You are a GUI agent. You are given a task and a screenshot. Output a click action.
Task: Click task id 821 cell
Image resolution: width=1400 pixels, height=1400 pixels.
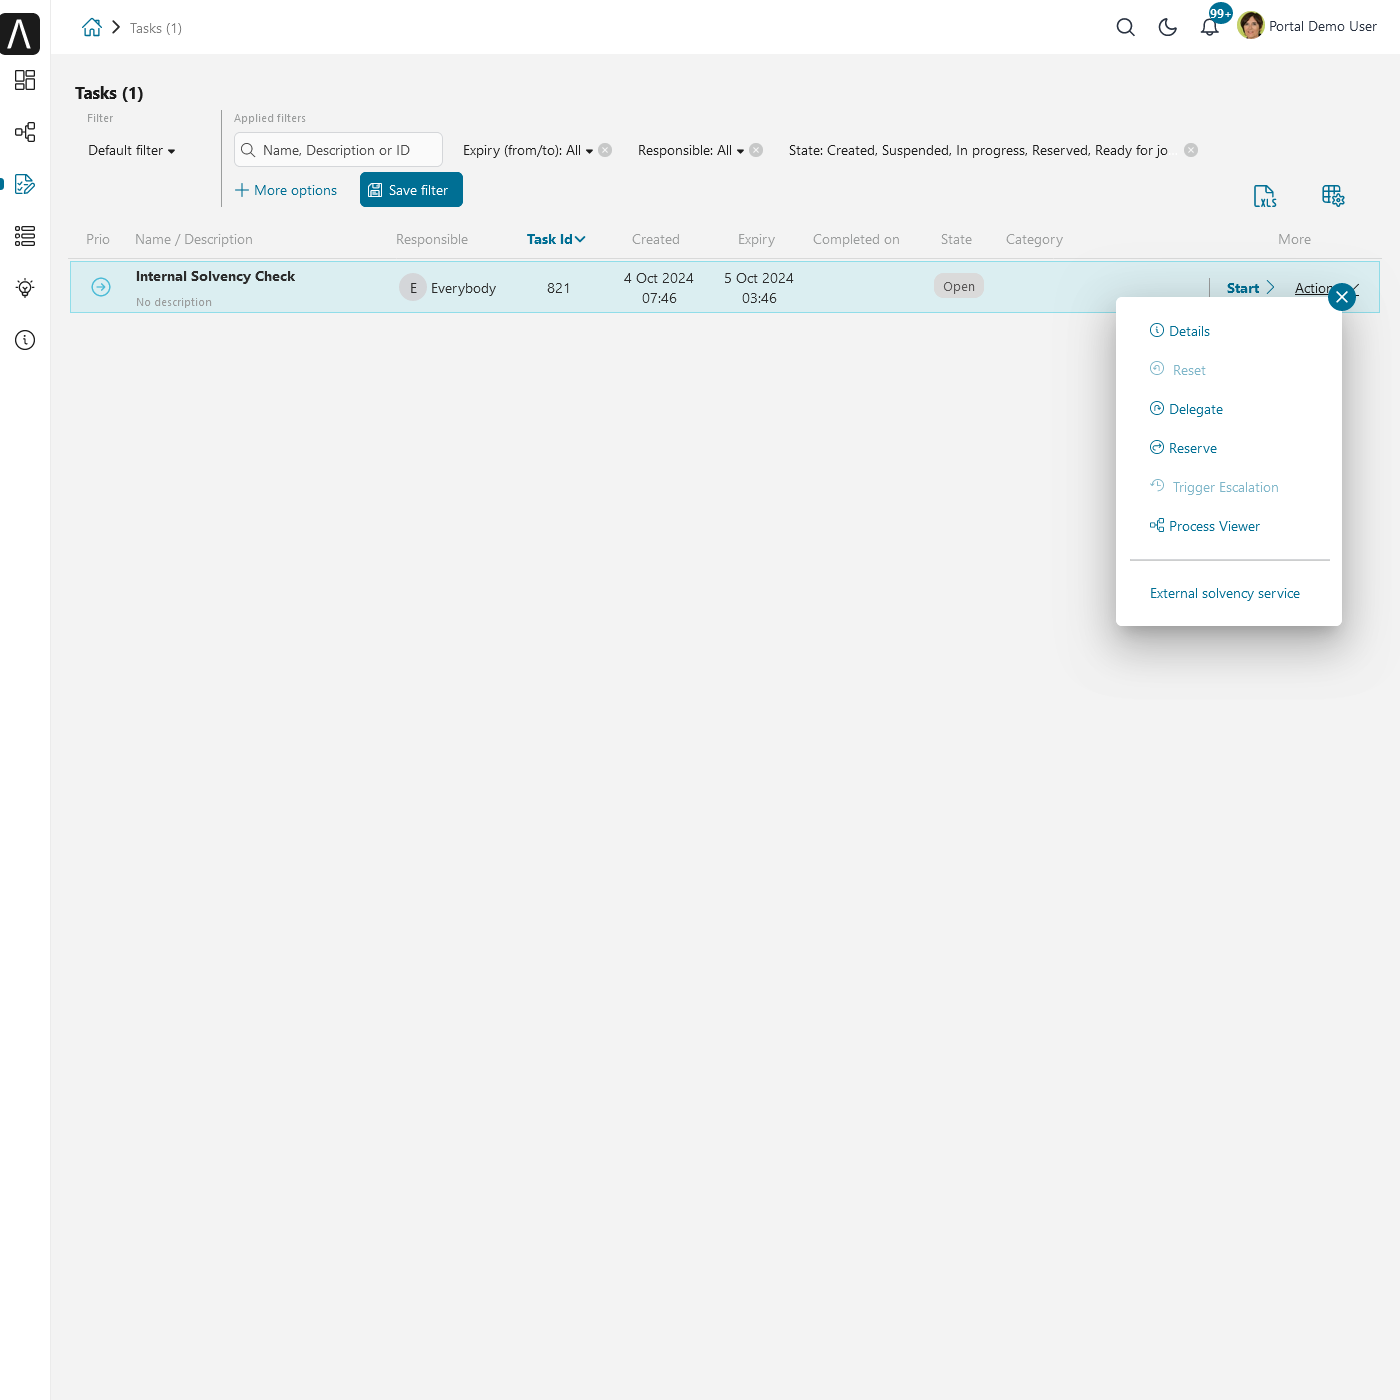pos(559,288)
